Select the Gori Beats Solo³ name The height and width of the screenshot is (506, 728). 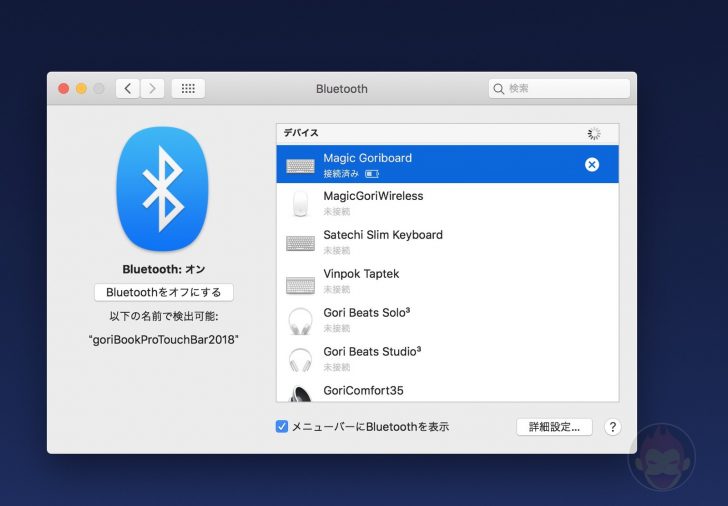point(367,312)
